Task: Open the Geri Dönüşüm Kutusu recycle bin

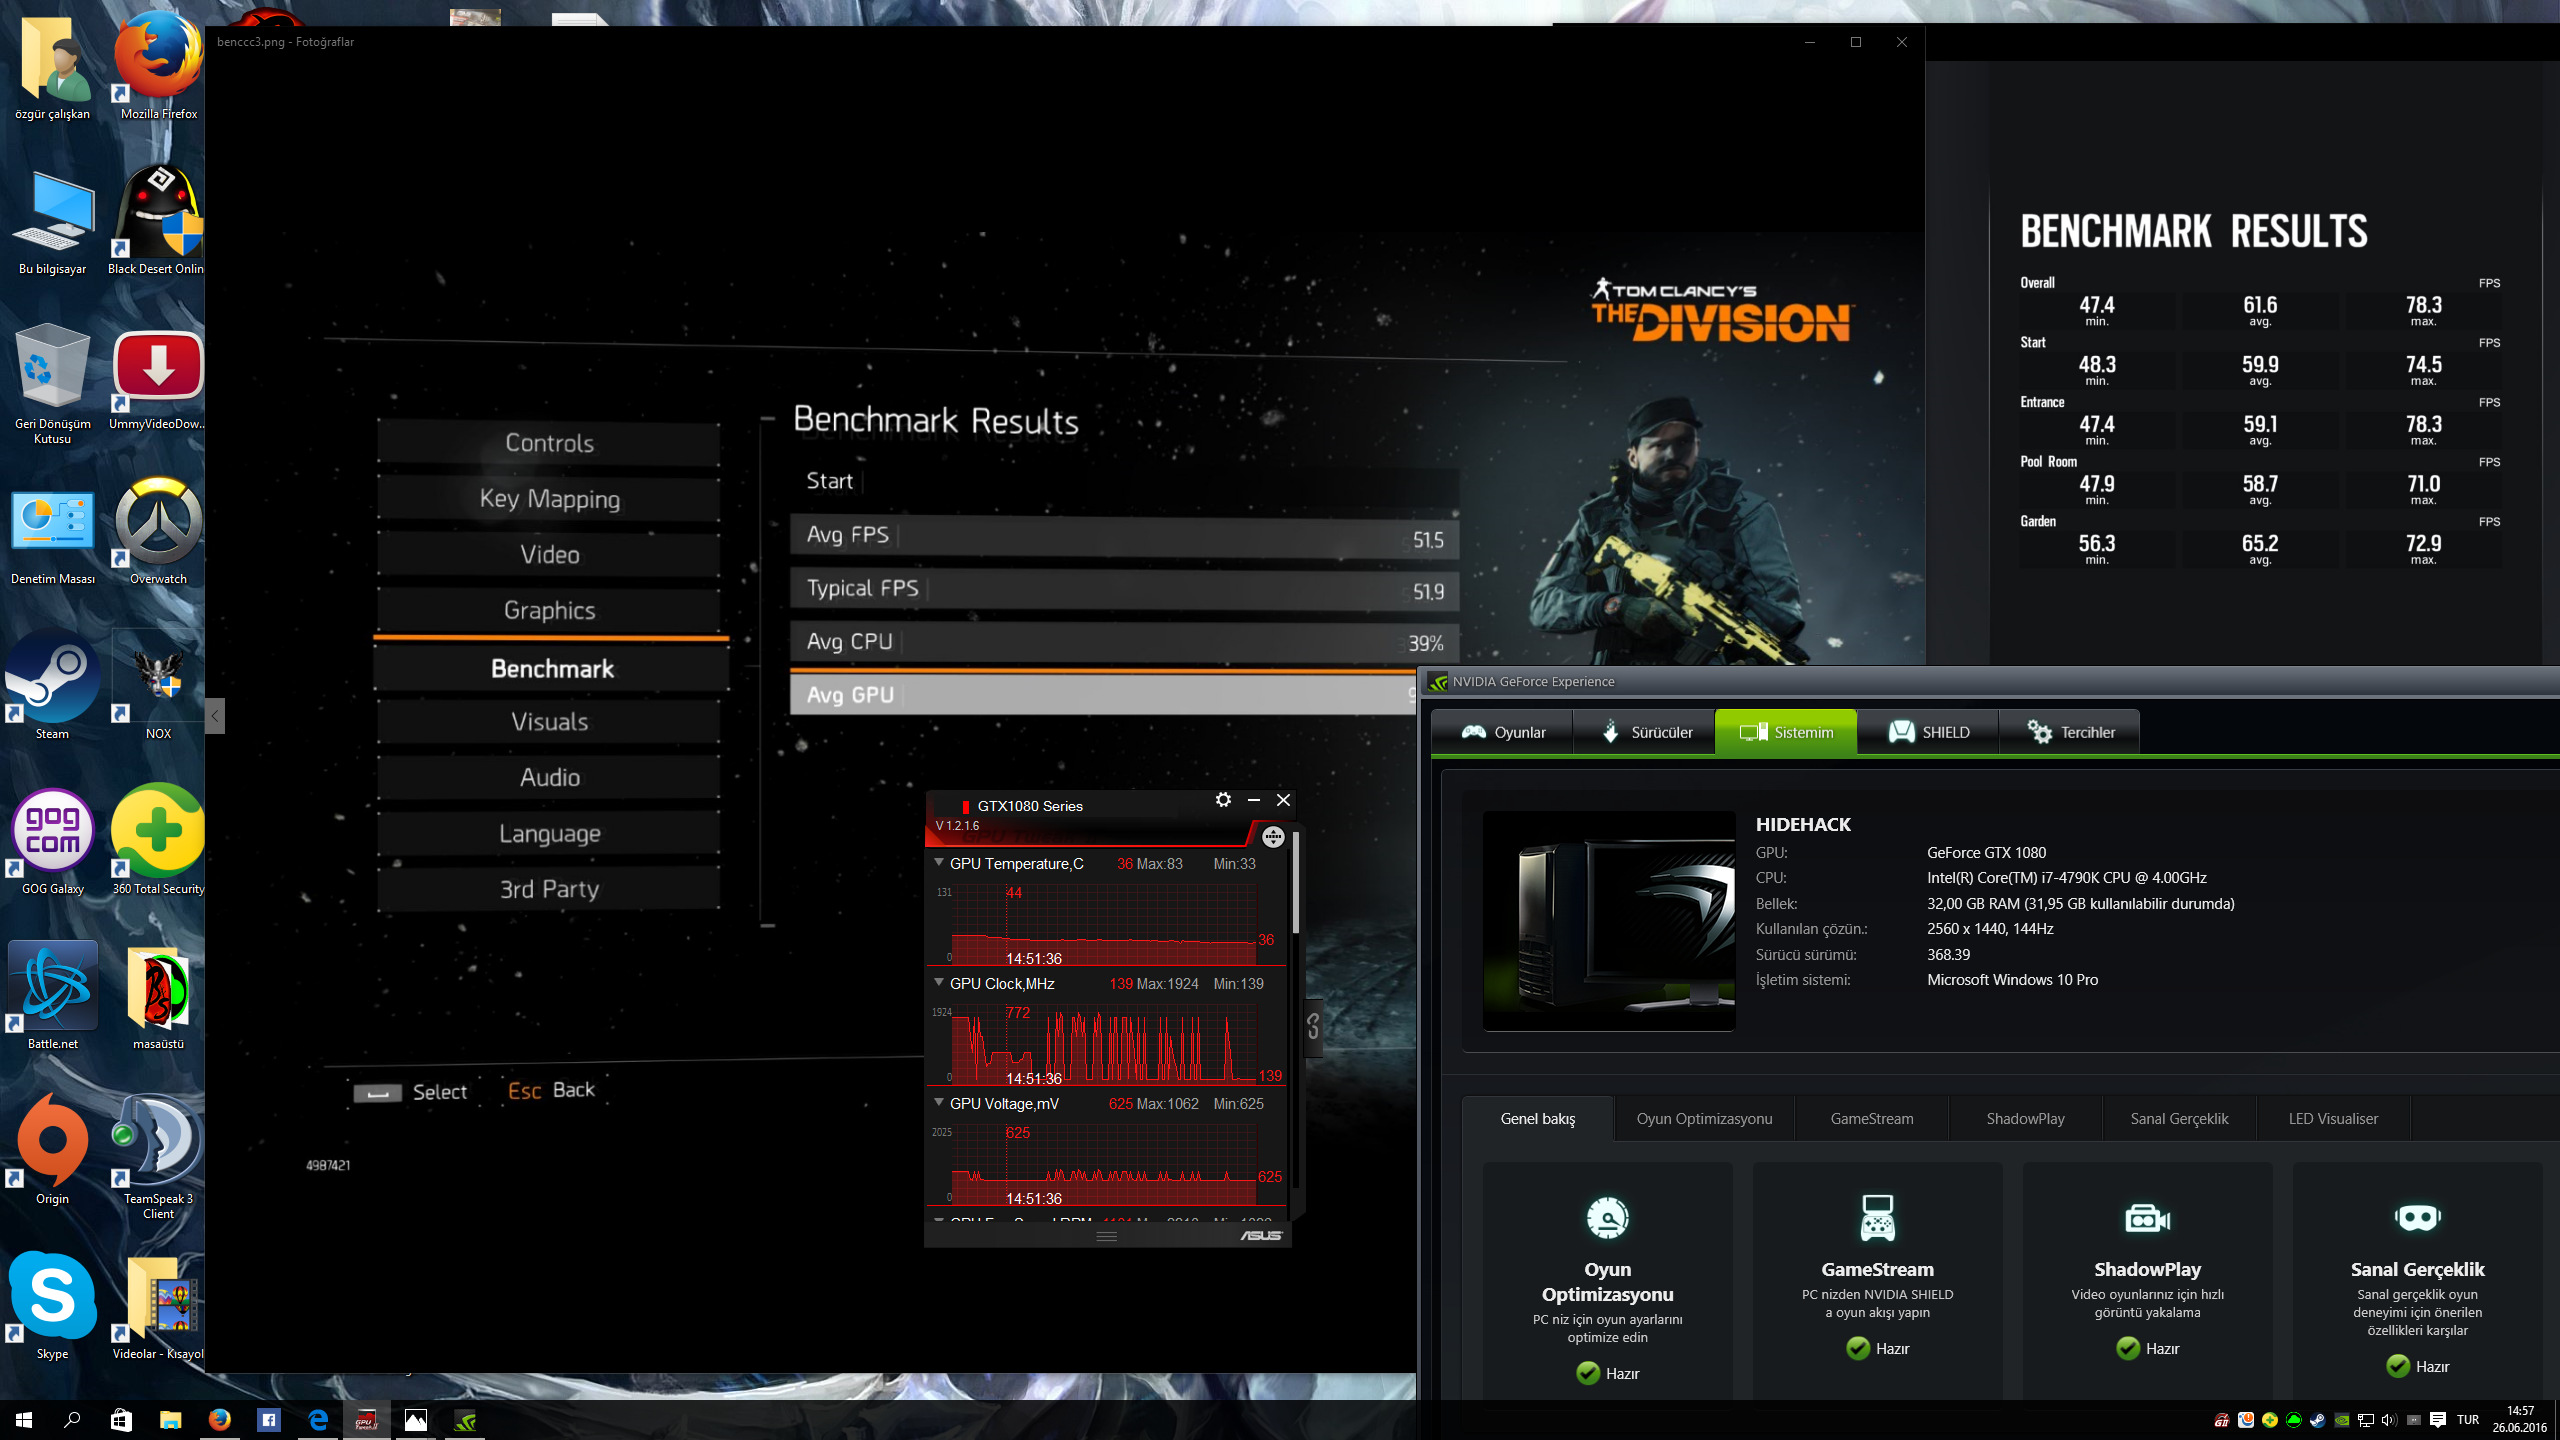Action: 52,383
